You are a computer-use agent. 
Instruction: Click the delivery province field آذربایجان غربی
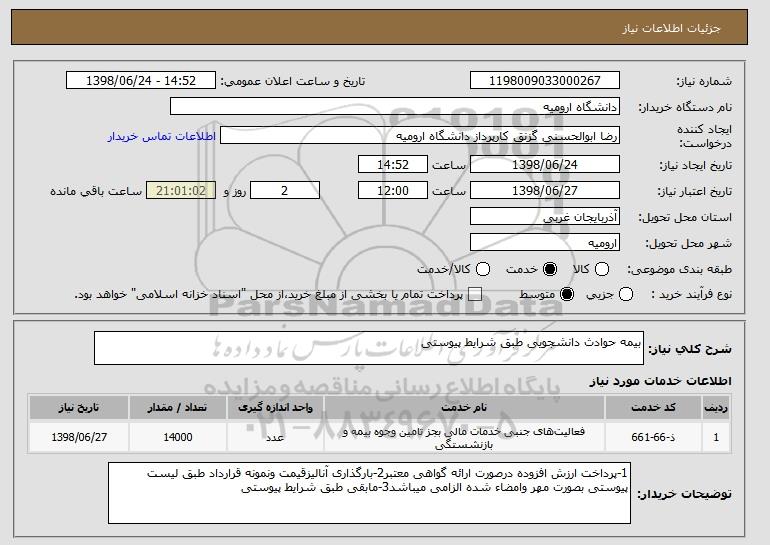point(545,216)
